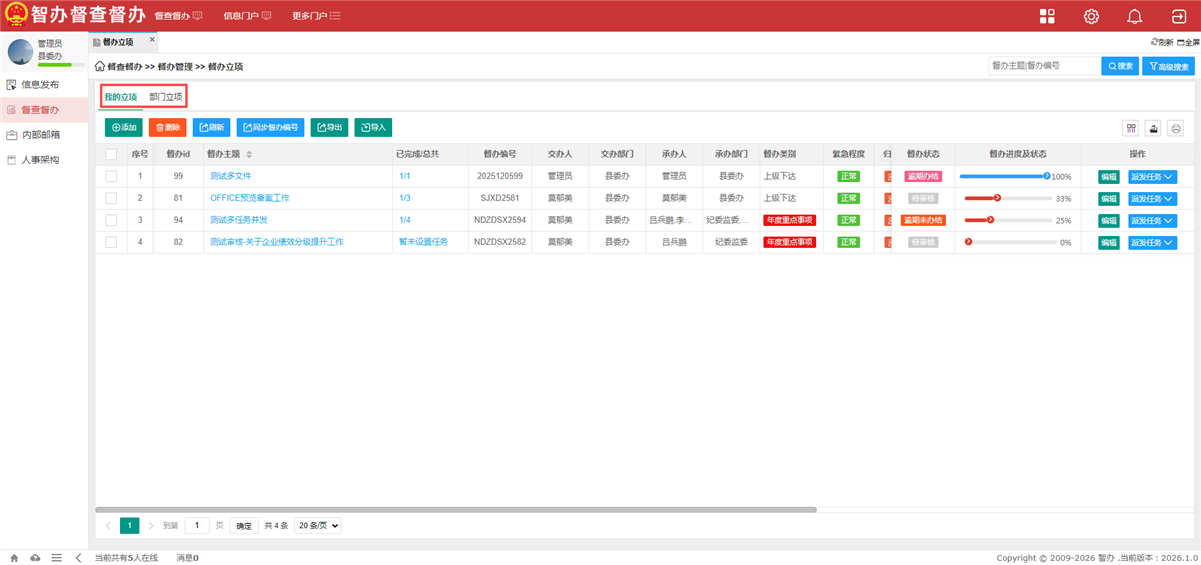Switch to the 部门立项 tab

tap(166, 97)
